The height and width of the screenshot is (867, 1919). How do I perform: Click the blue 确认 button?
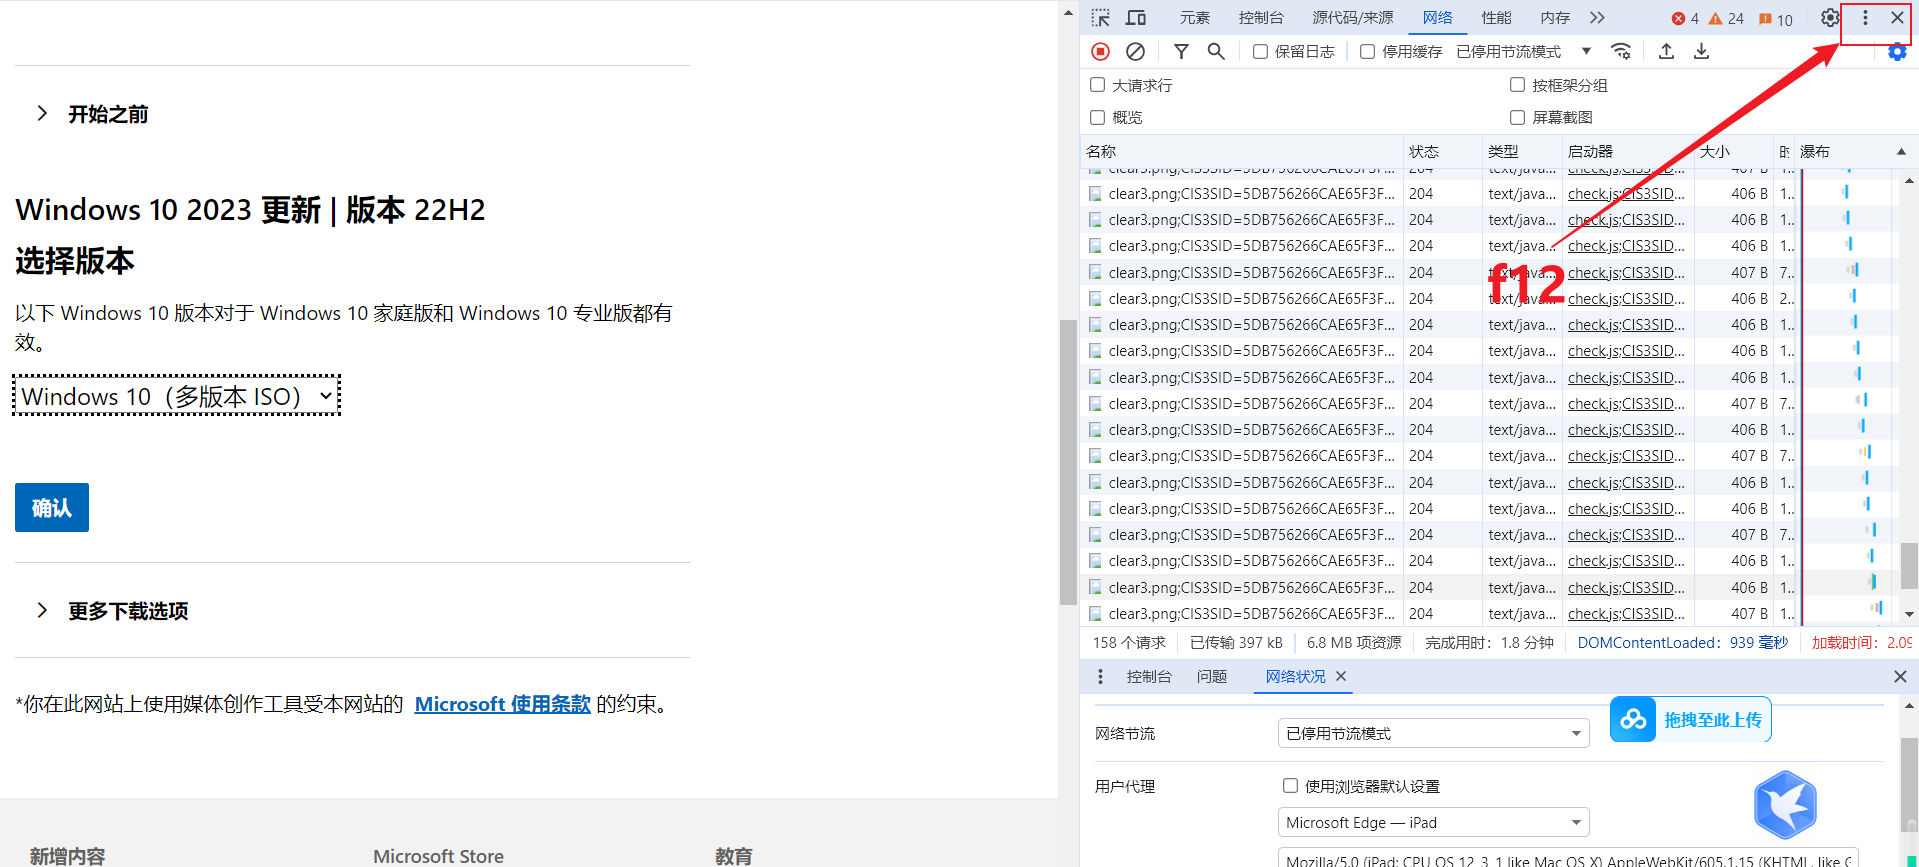[x=52, y=507]
